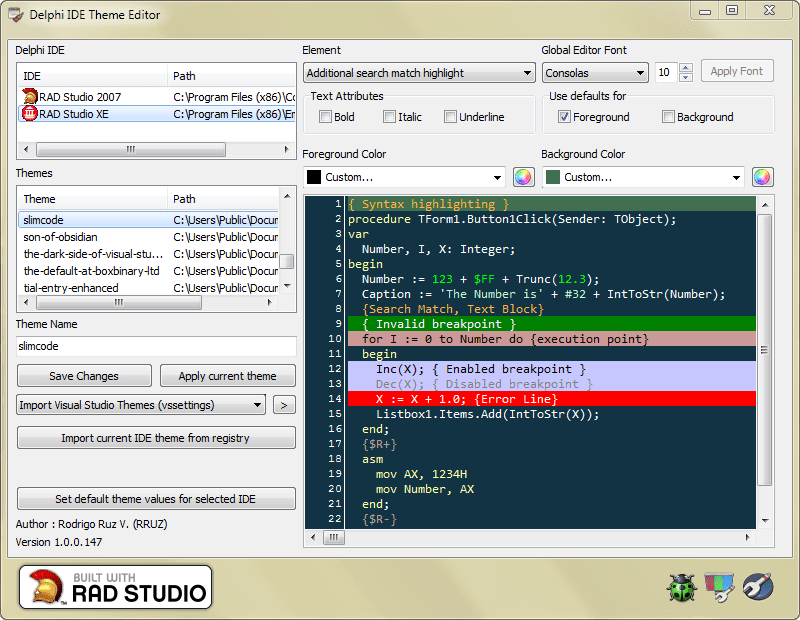Enable the Italic text attribute
The image size is (800, 620).
tap(389, 117)
